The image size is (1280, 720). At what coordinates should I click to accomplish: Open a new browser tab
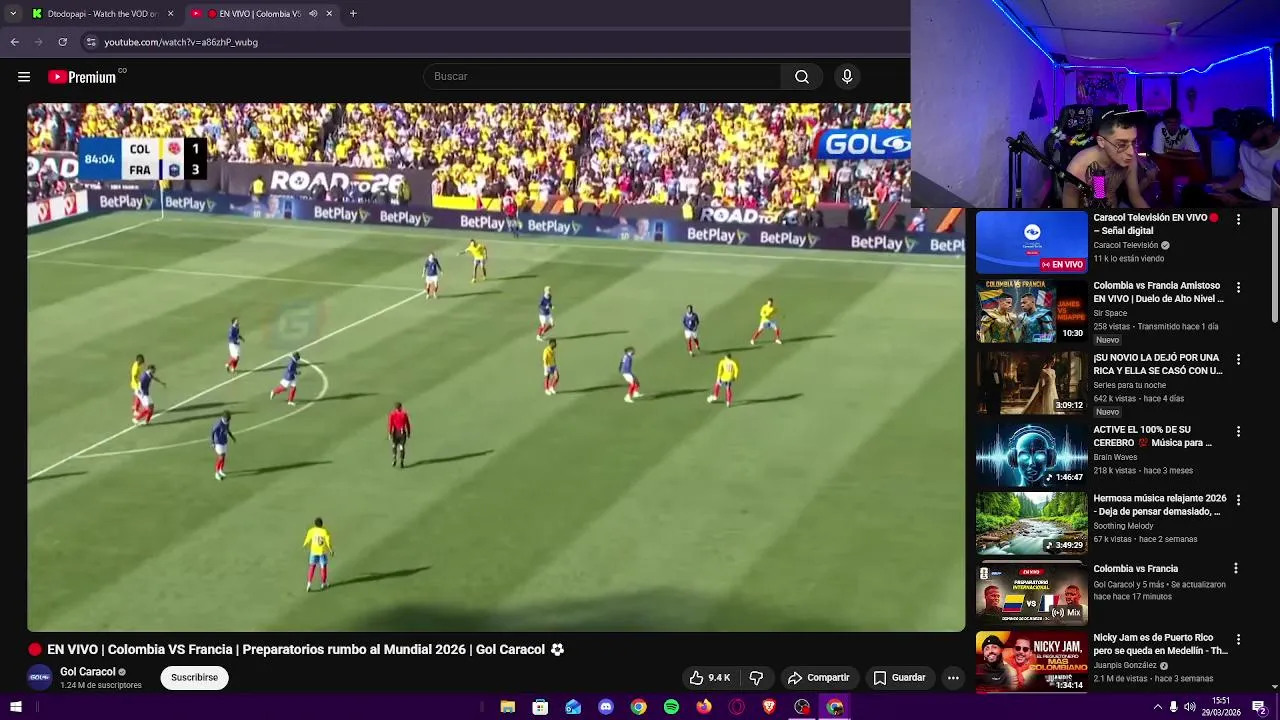353,14
